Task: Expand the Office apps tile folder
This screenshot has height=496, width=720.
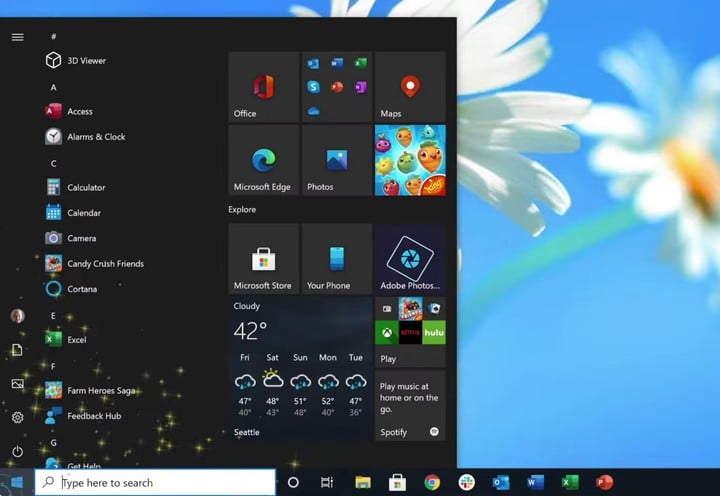Action: tap(337, 87)
